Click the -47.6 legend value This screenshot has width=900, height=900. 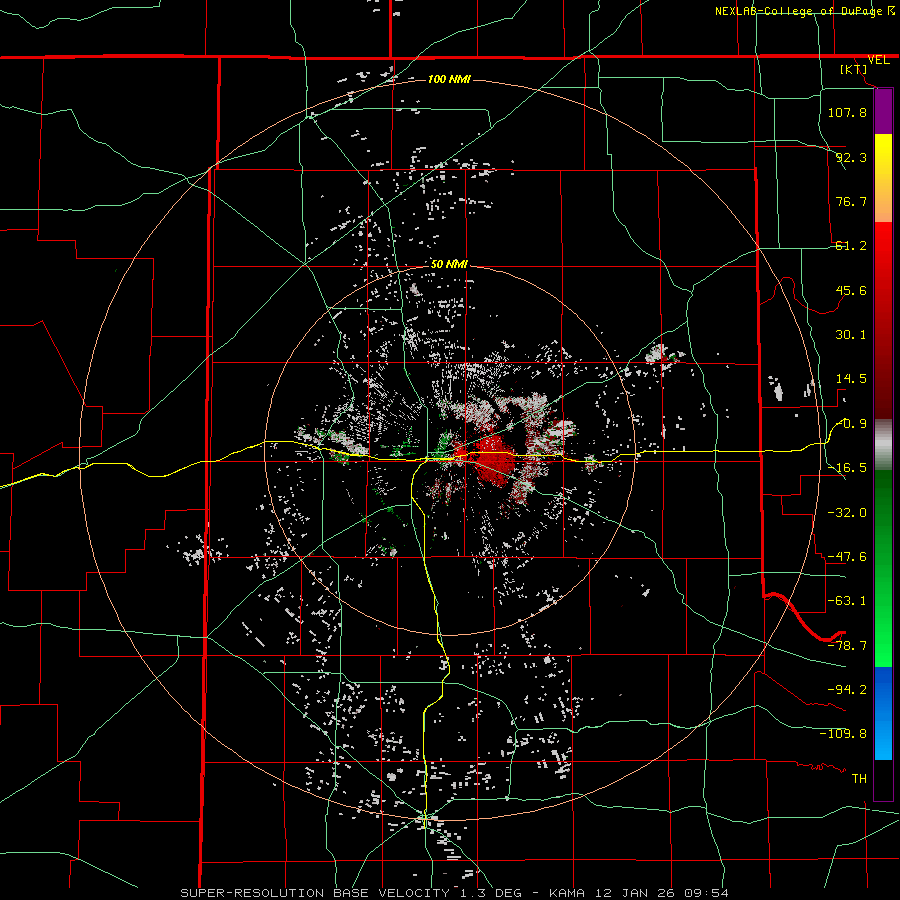coord(847,557)
